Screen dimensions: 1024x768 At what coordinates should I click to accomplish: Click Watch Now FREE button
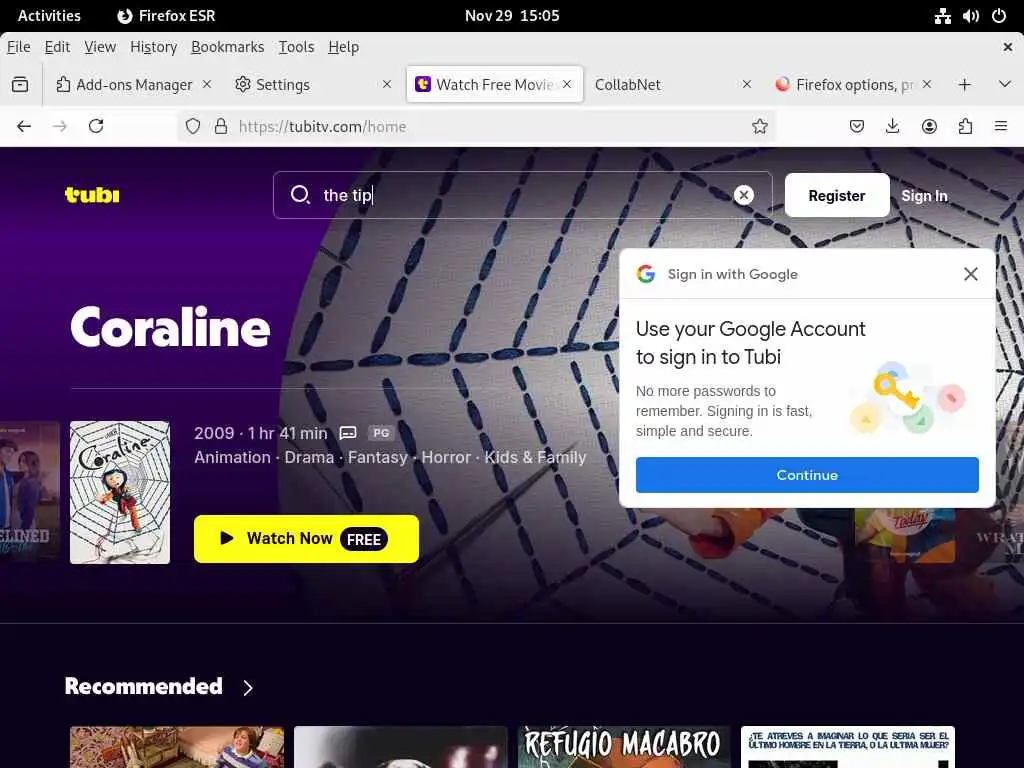point(306,539)
